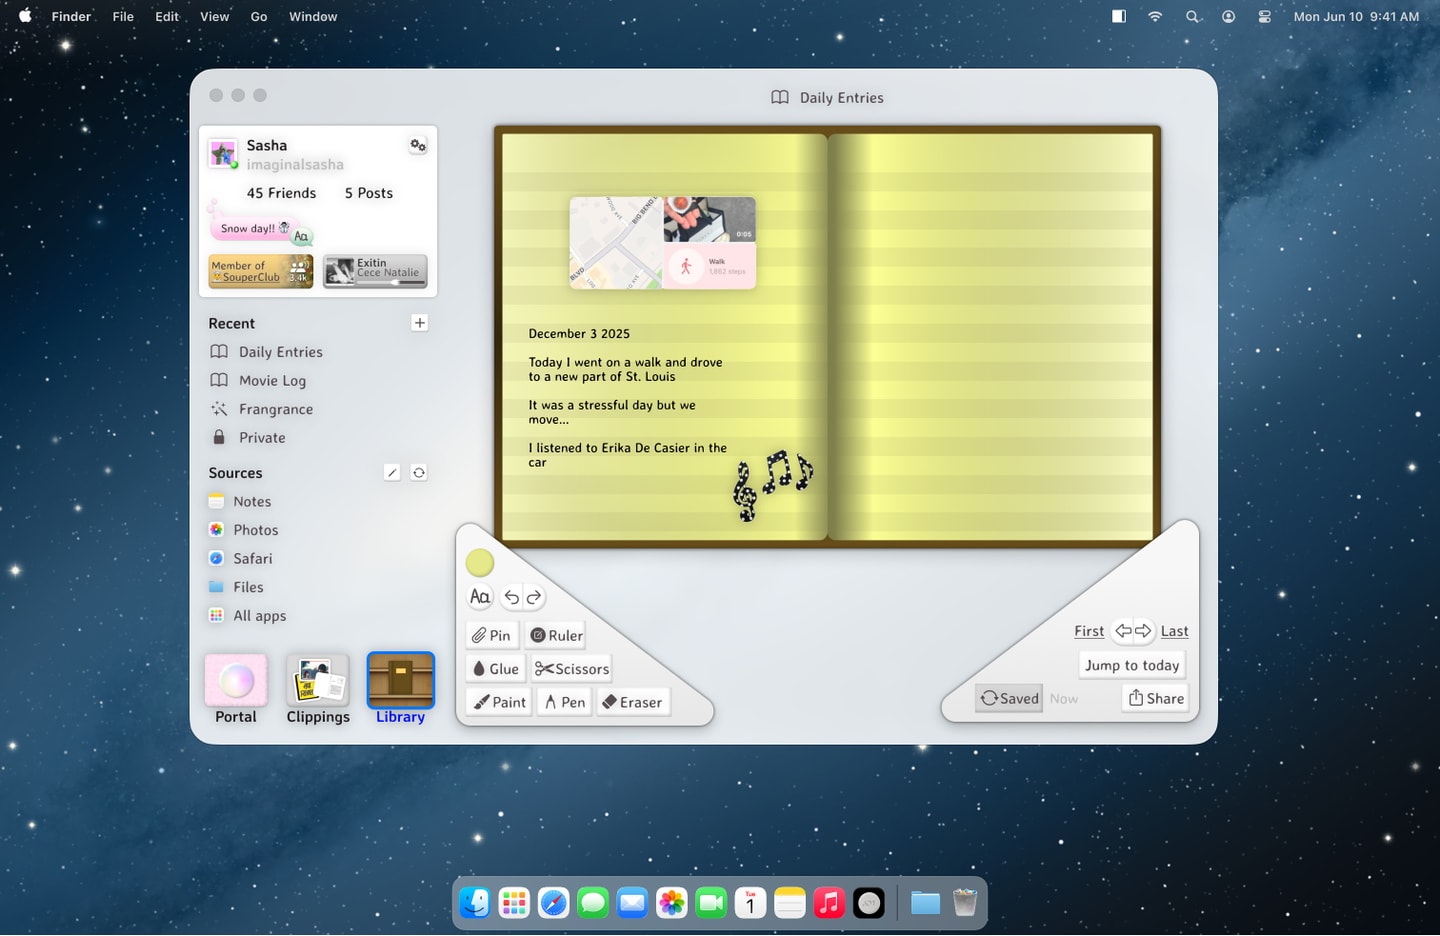Open text formatting Aa tool
This screenshot has width=1440, height=936.
(480, 597)
